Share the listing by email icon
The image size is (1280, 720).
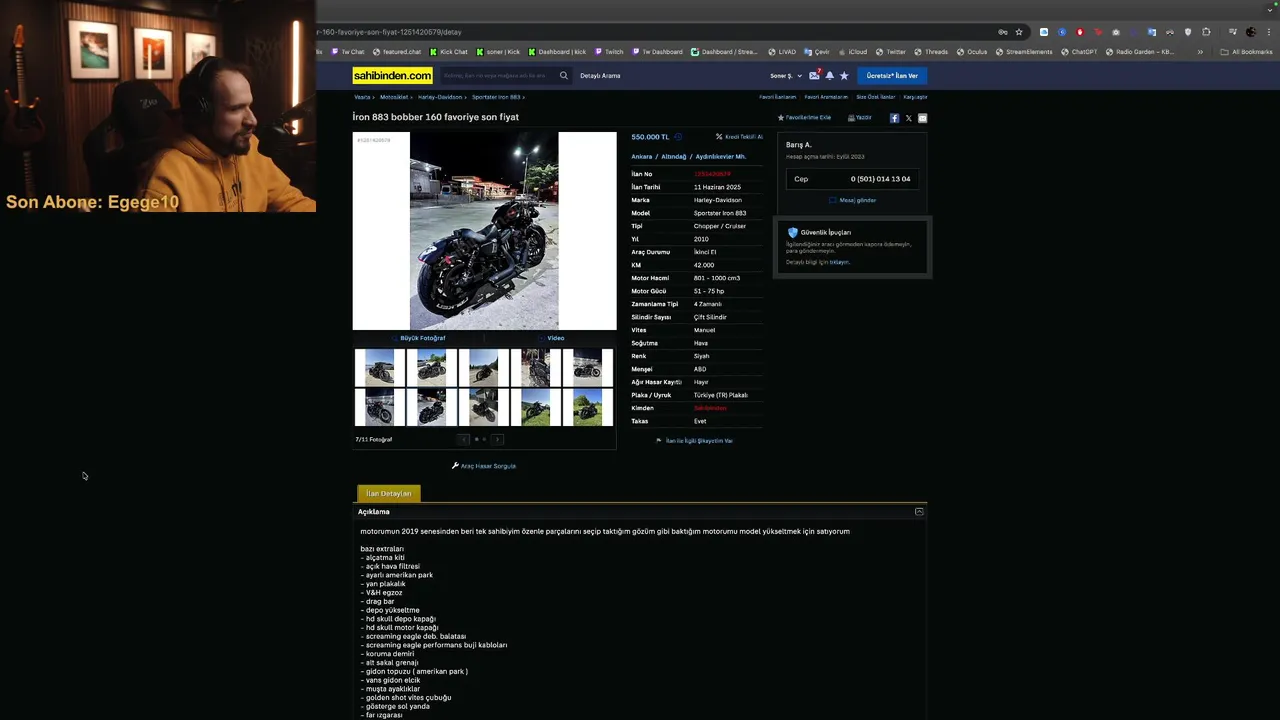[x=922, y=118]
